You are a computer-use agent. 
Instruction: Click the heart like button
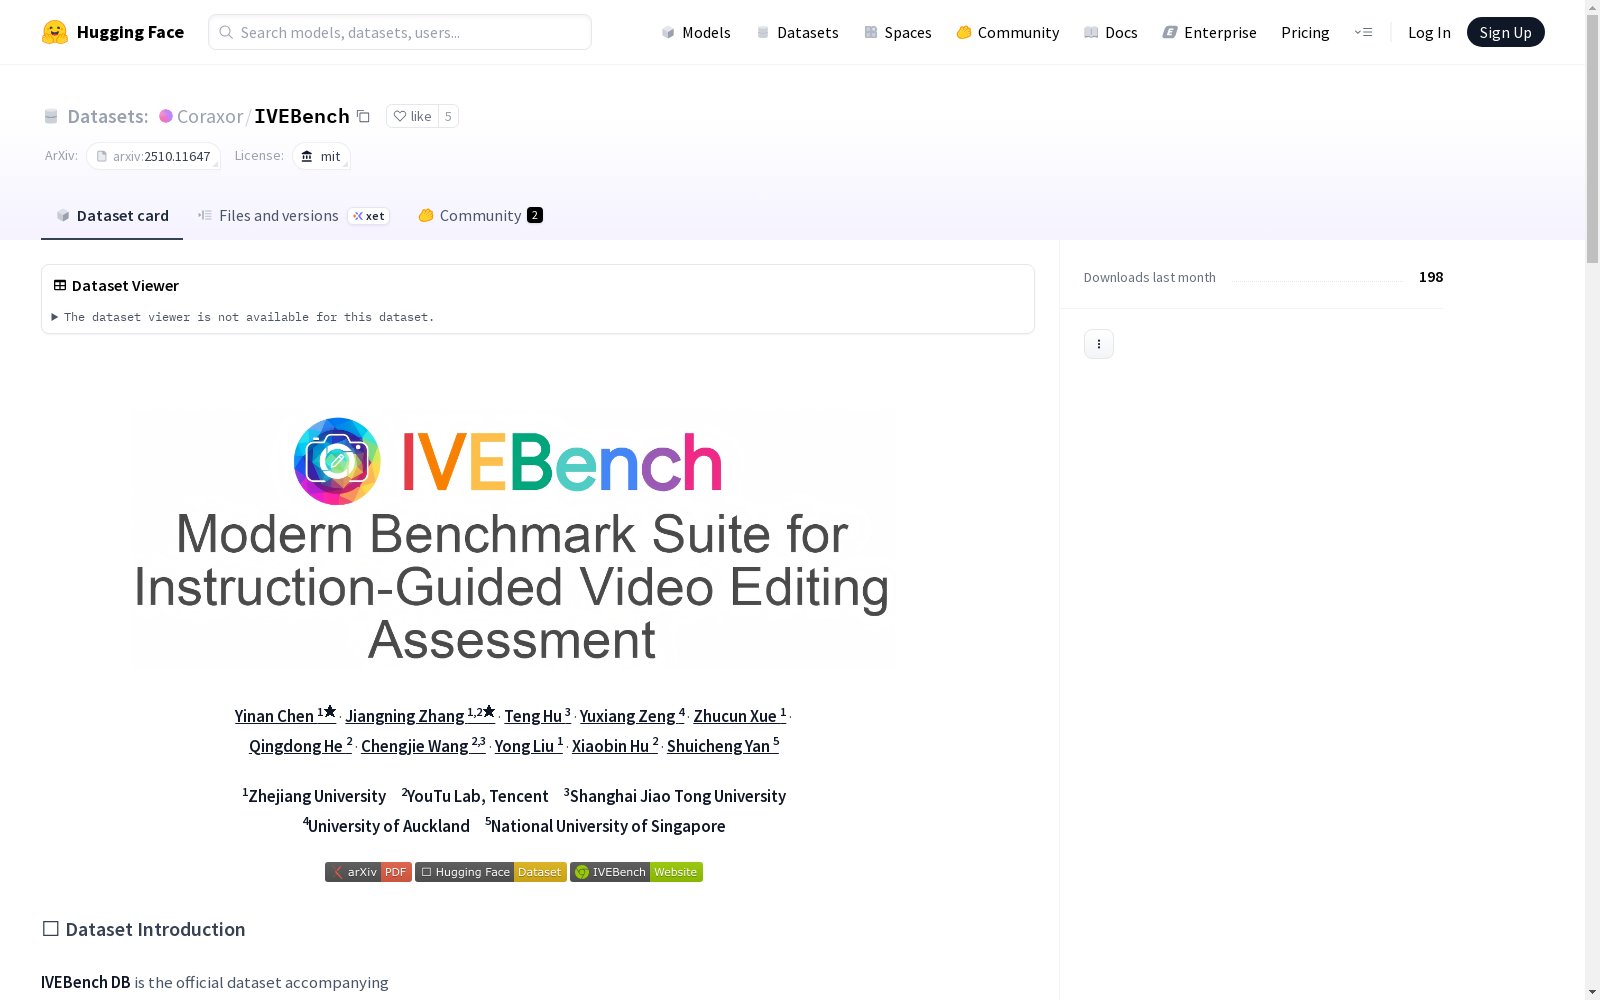(412, 116)
